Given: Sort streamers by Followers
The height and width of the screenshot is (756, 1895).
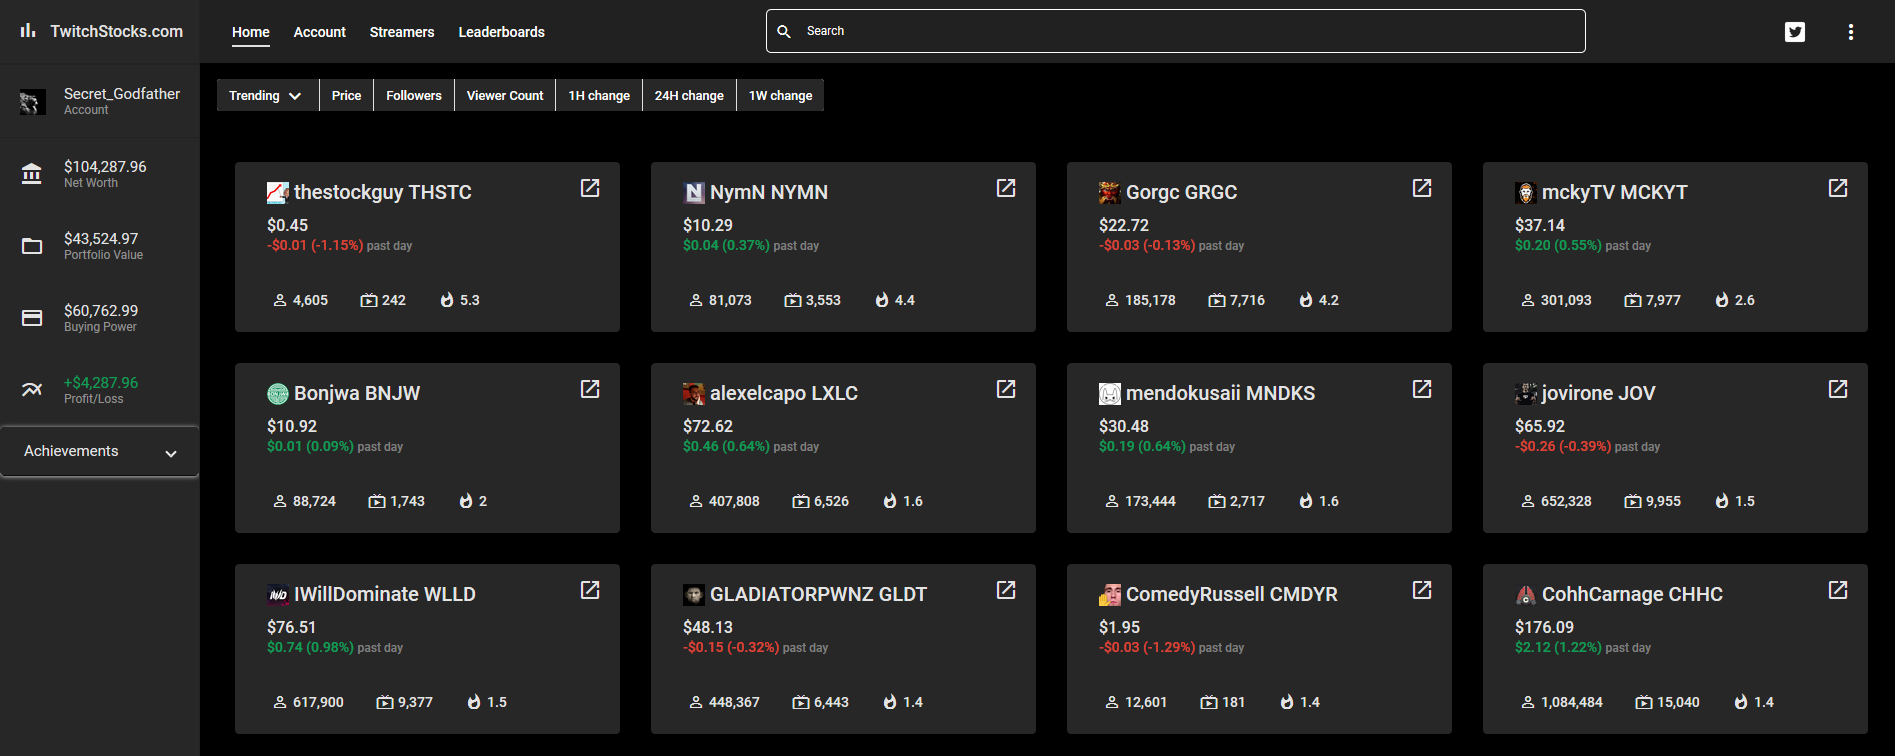Looking at the screenshot, I should (414, 95).
